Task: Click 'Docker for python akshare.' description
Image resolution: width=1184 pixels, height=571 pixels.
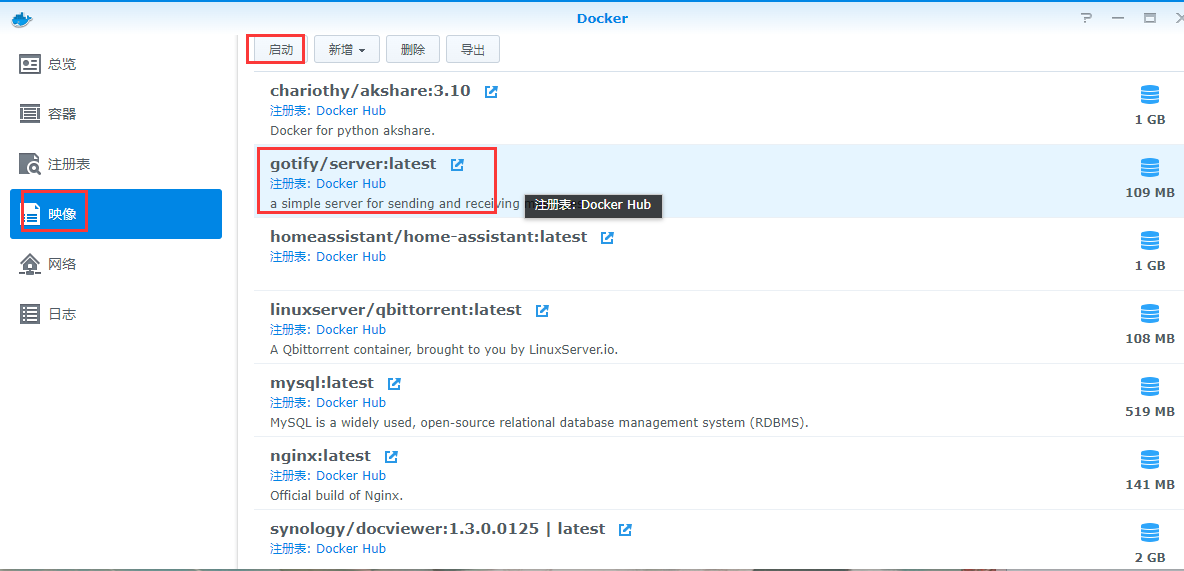Action: point(352,131)
